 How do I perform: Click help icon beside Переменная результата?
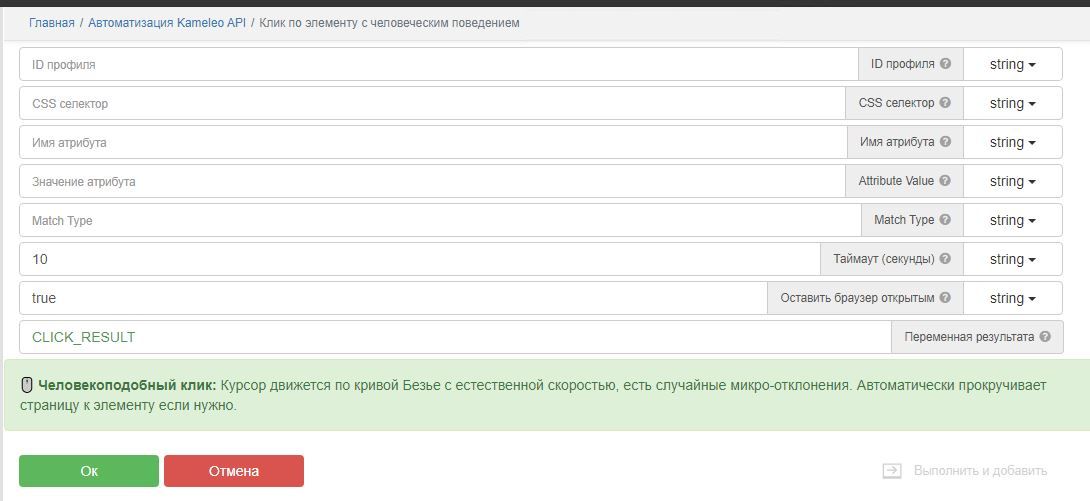pyautogui.click(x=1045, y=337)
